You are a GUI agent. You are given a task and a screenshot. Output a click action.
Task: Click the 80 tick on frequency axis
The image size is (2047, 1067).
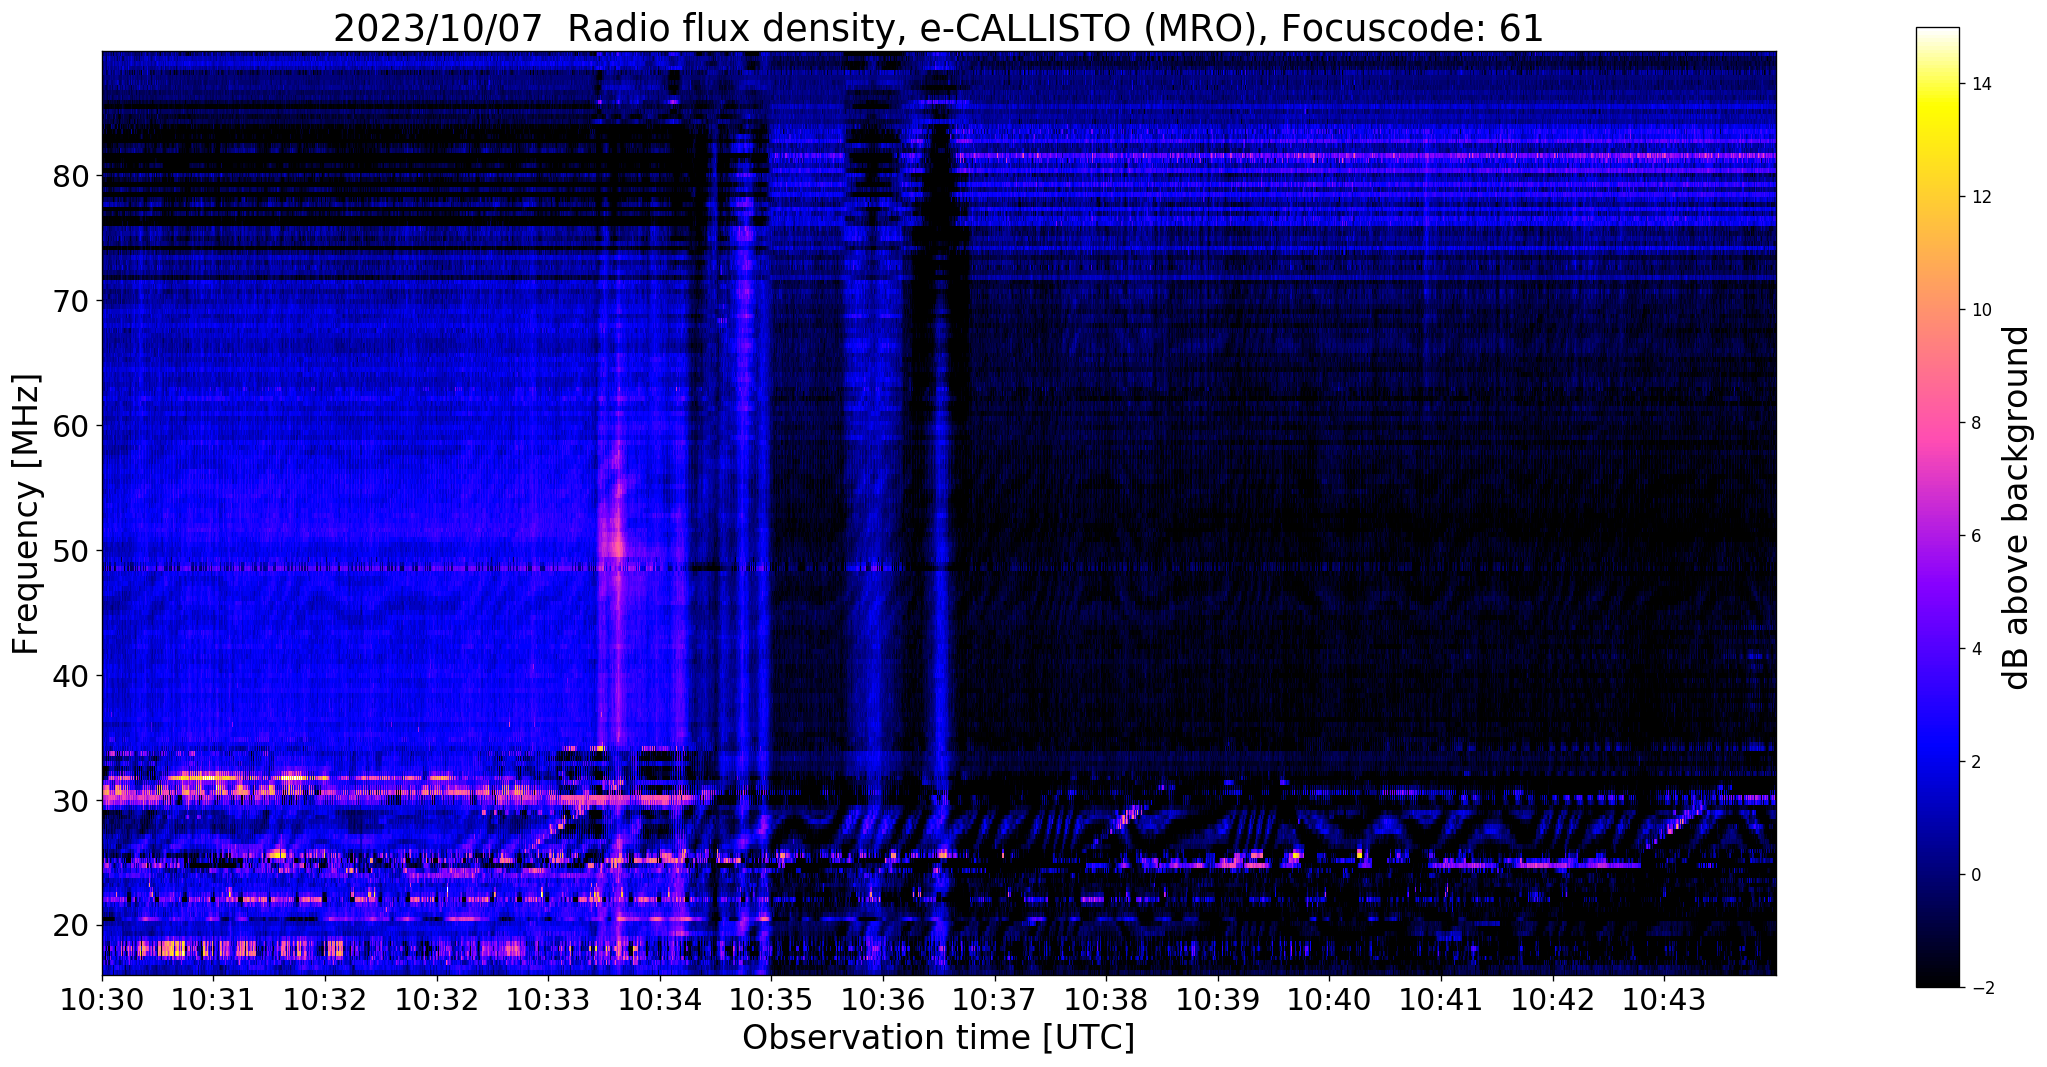coord(71,176)
